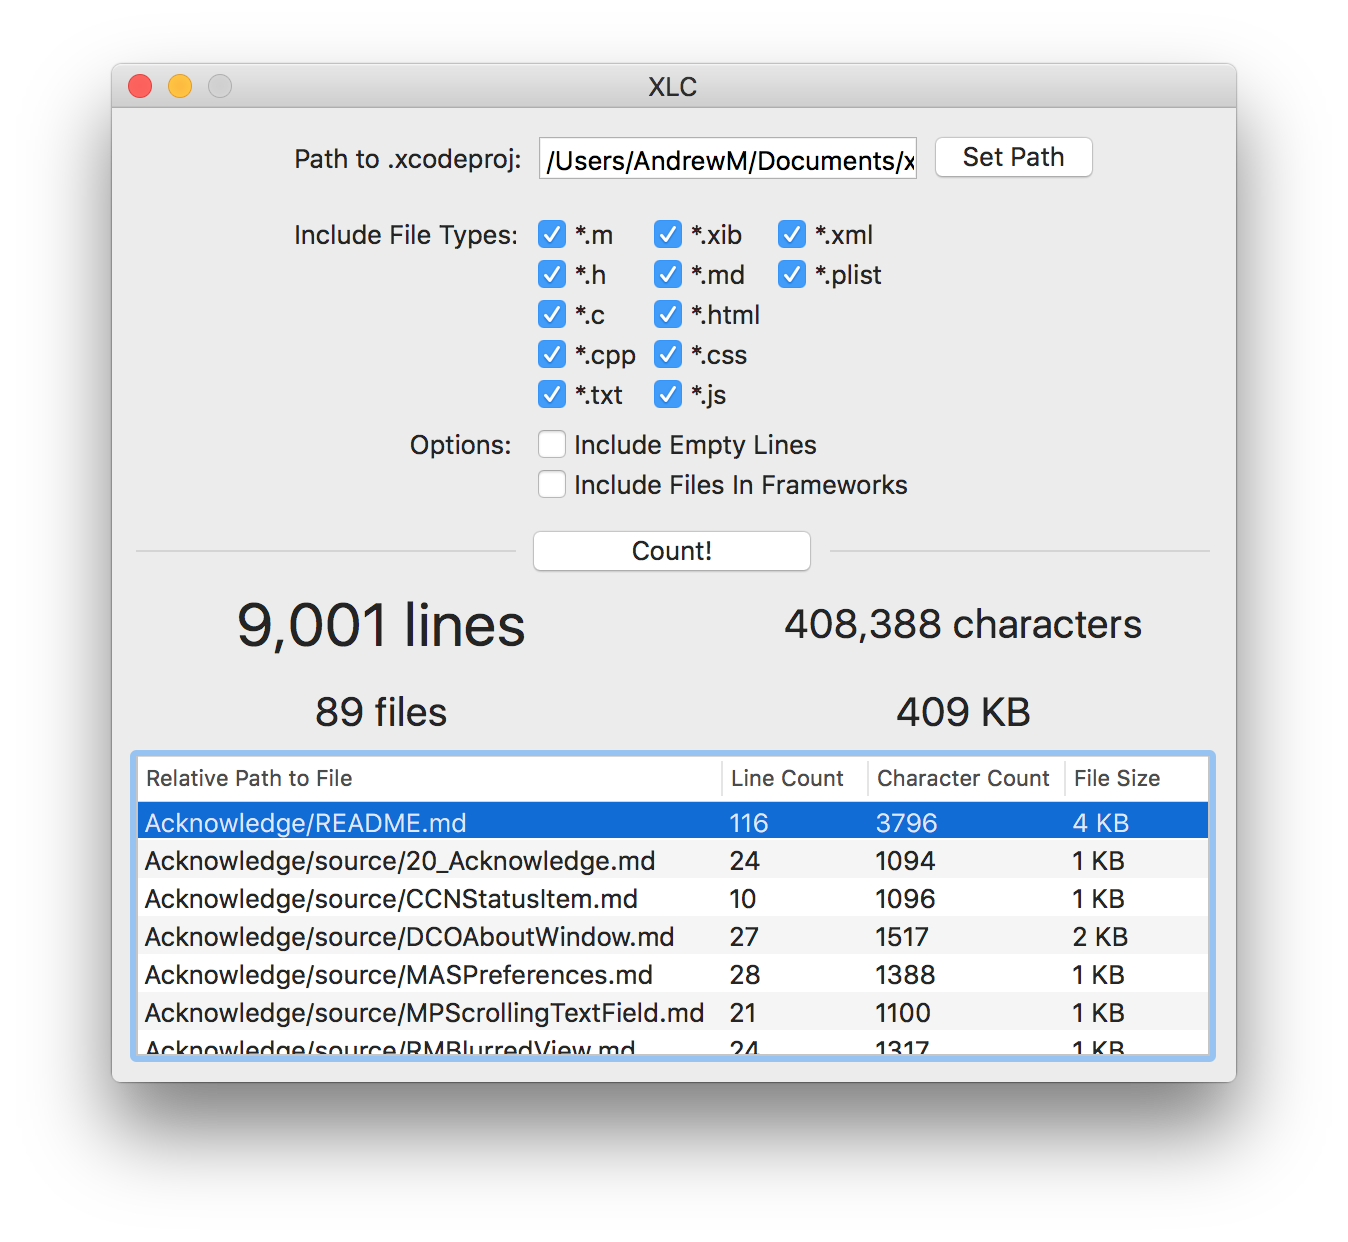The height and width of the screenshot is (1242, 1348).
Task: Click character count 1100 cell
Action: pos(903,1013)
